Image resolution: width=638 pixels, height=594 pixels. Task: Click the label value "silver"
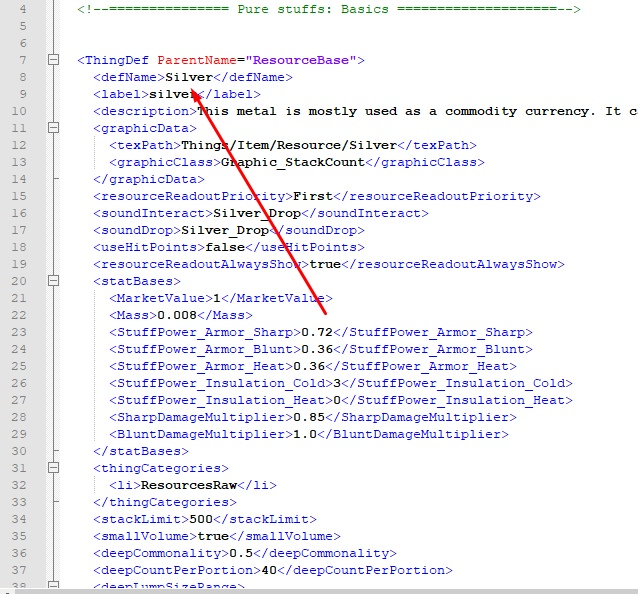click(x=173, y=94)
